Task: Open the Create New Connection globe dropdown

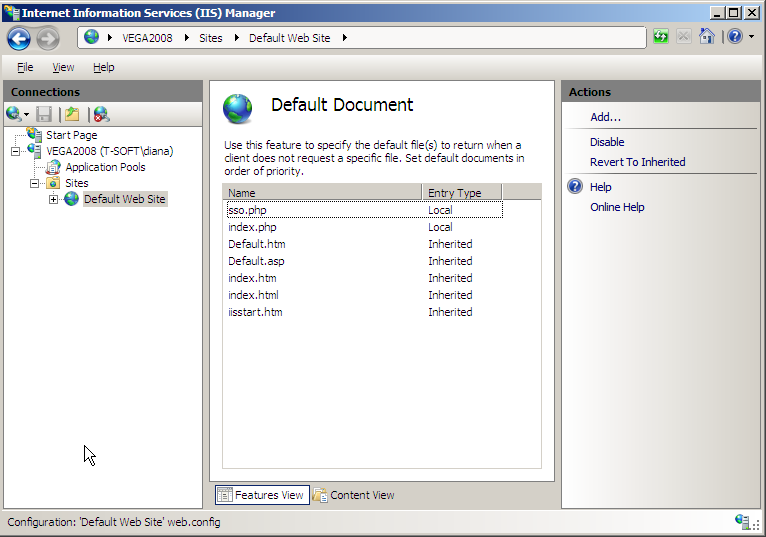Action: (x=17, y=114)
